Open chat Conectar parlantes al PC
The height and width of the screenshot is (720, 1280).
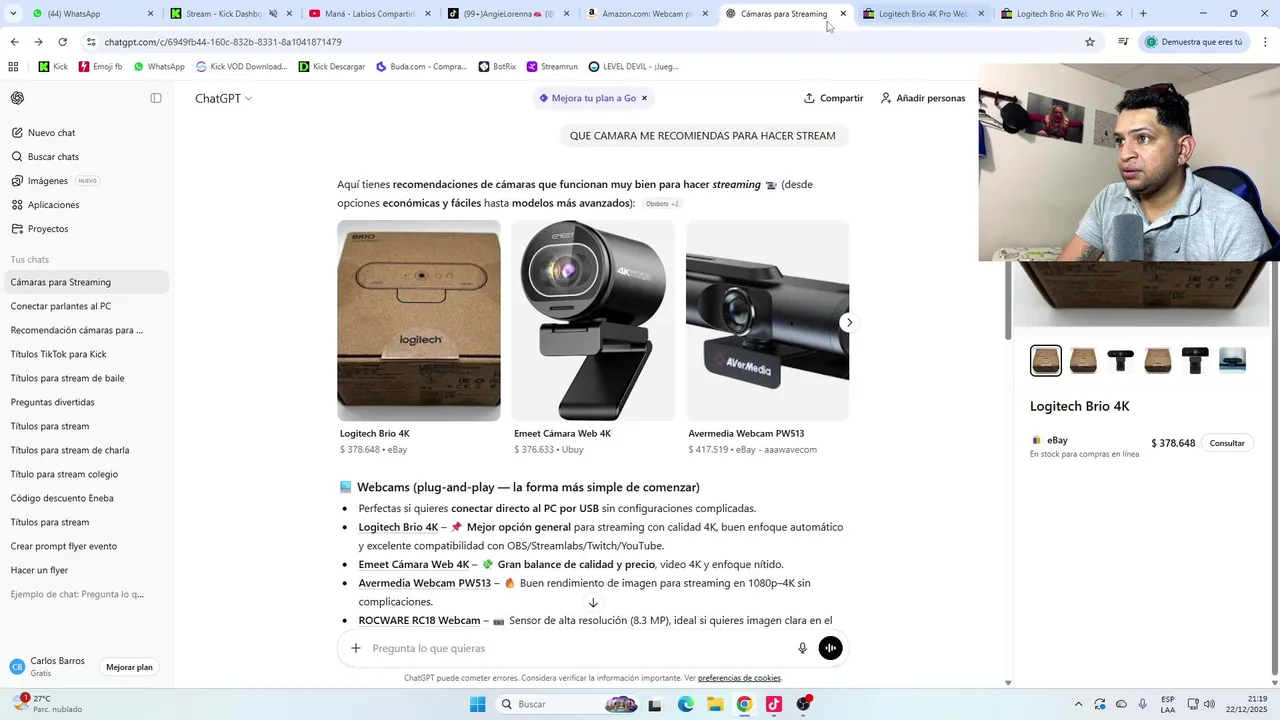coord(61,306)
